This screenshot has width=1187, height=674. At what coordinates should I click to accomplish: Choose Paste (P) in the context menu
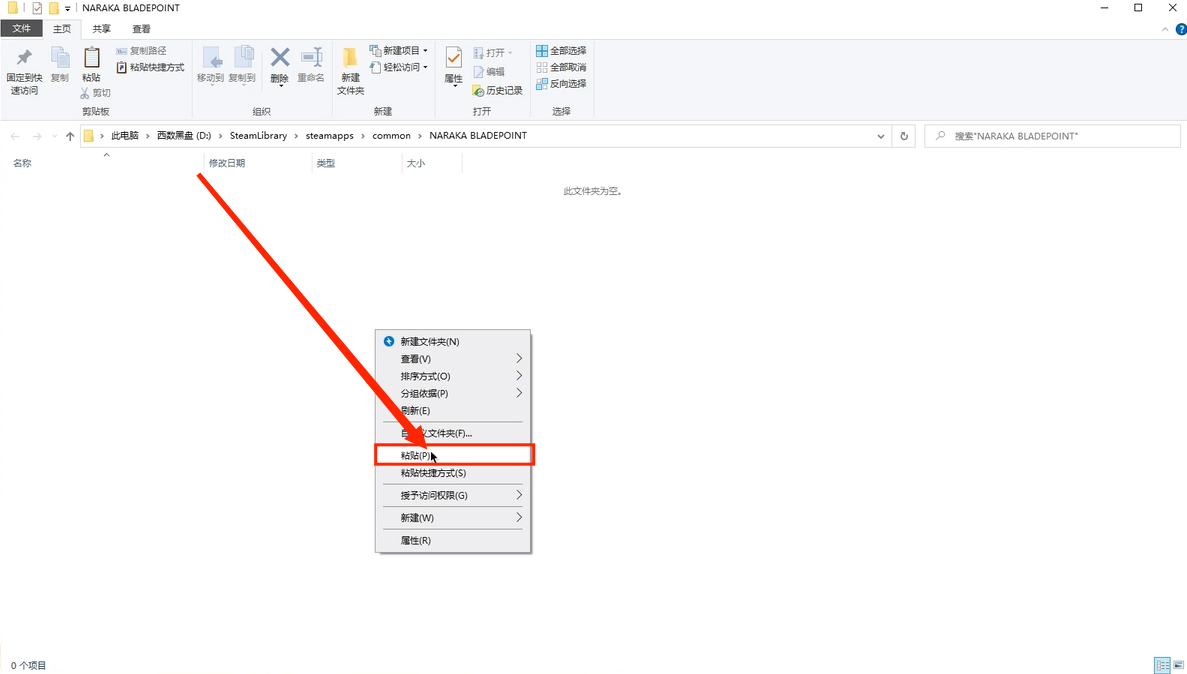453,455
